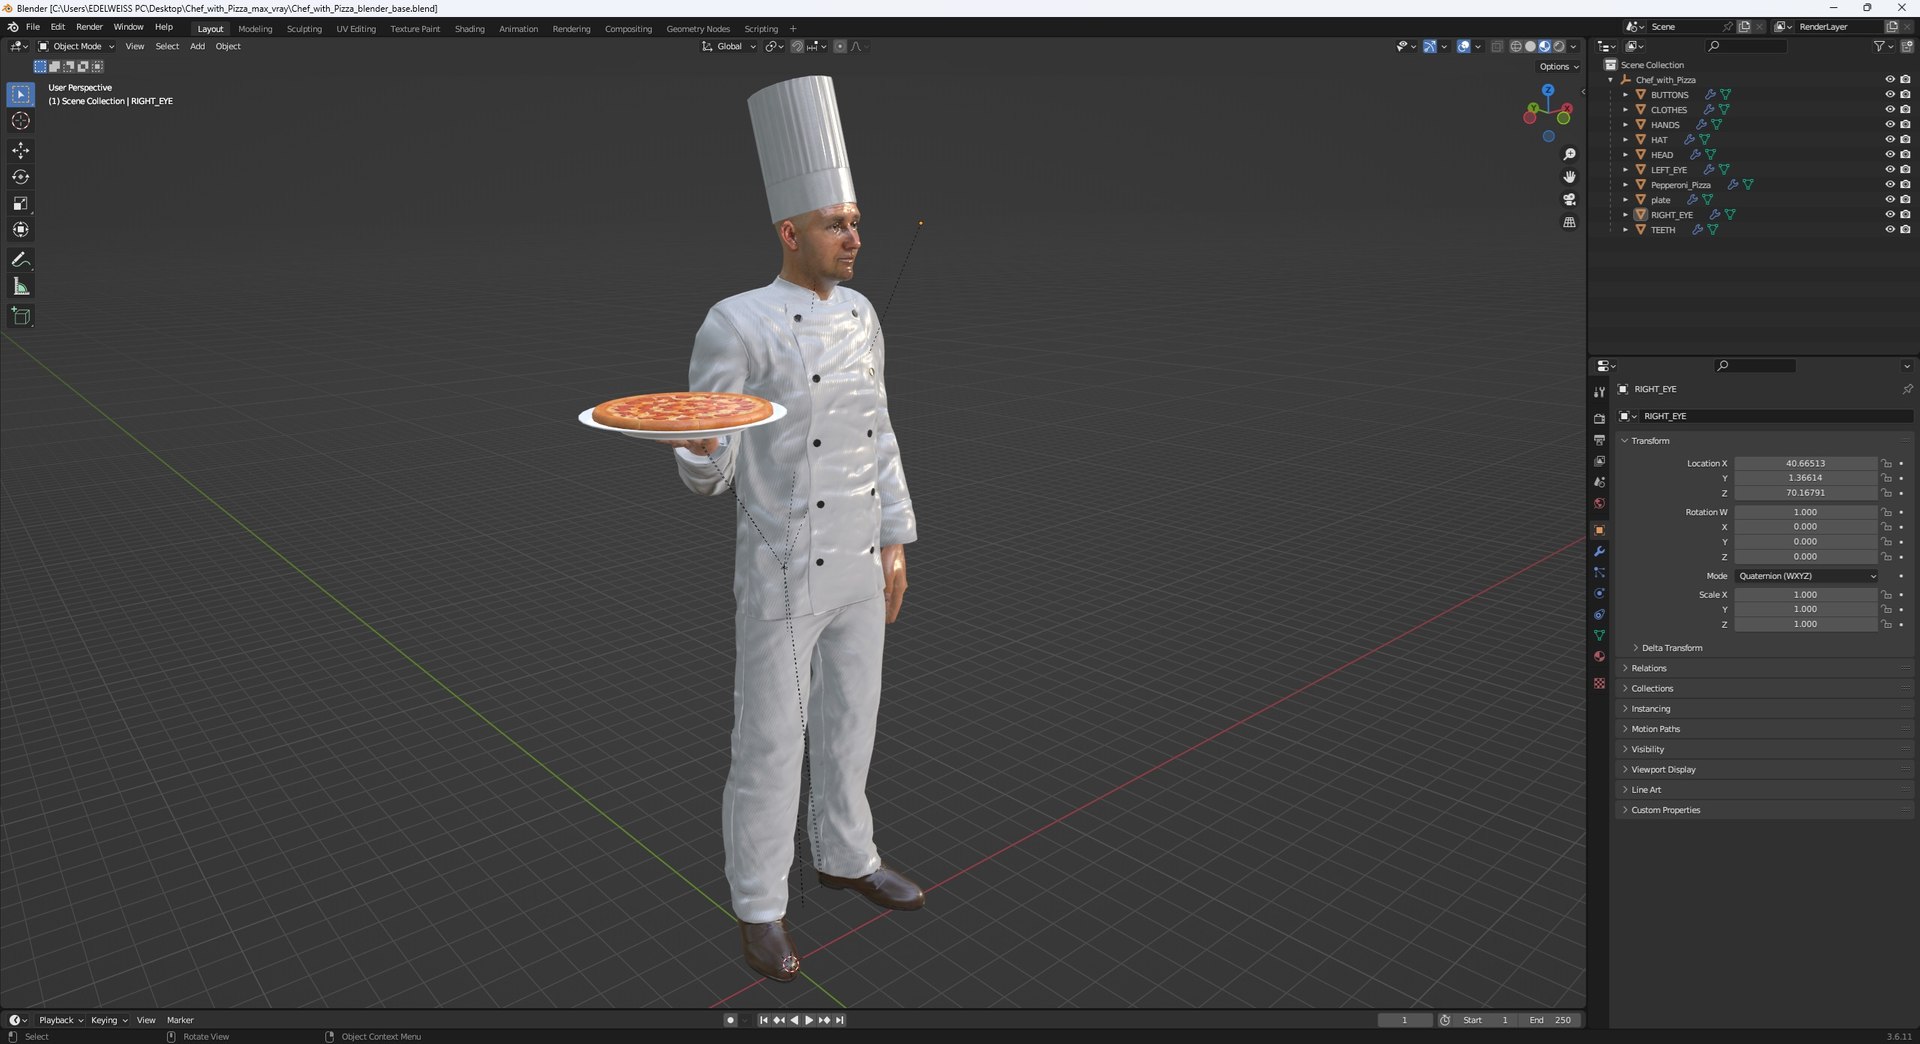Switch to the Shading workspace tab
Image resolution: width=1920 pixels, height=1044 pixels.
(x=469, y=29)
